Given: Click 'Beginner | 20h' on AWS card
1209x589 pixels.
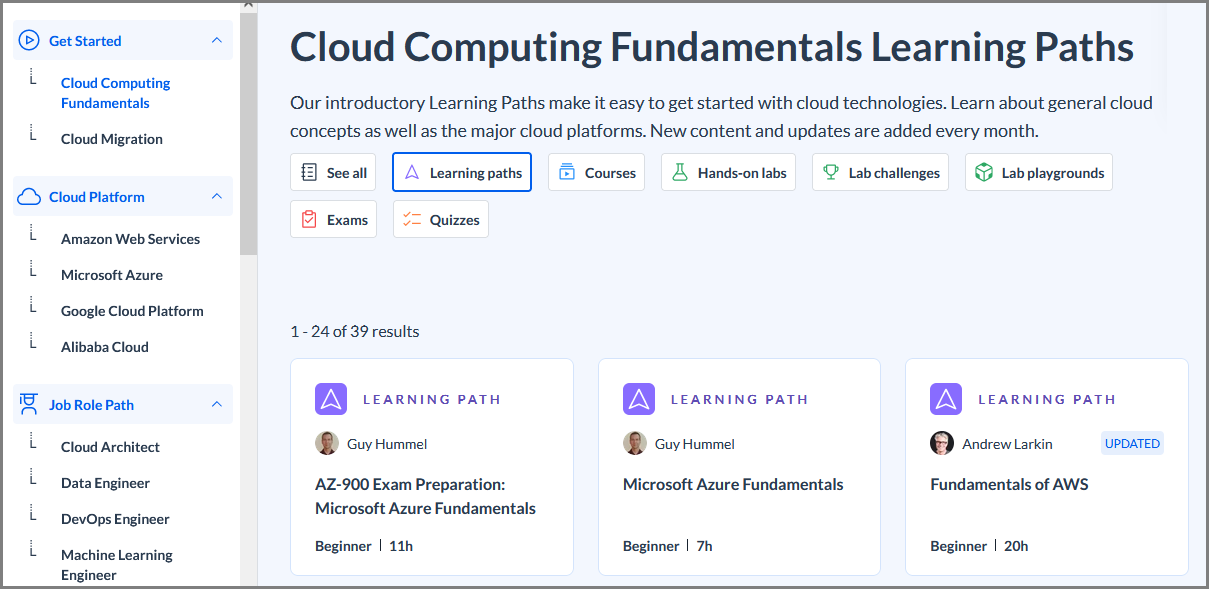Looking at the screenshot, I should point(979,546).
